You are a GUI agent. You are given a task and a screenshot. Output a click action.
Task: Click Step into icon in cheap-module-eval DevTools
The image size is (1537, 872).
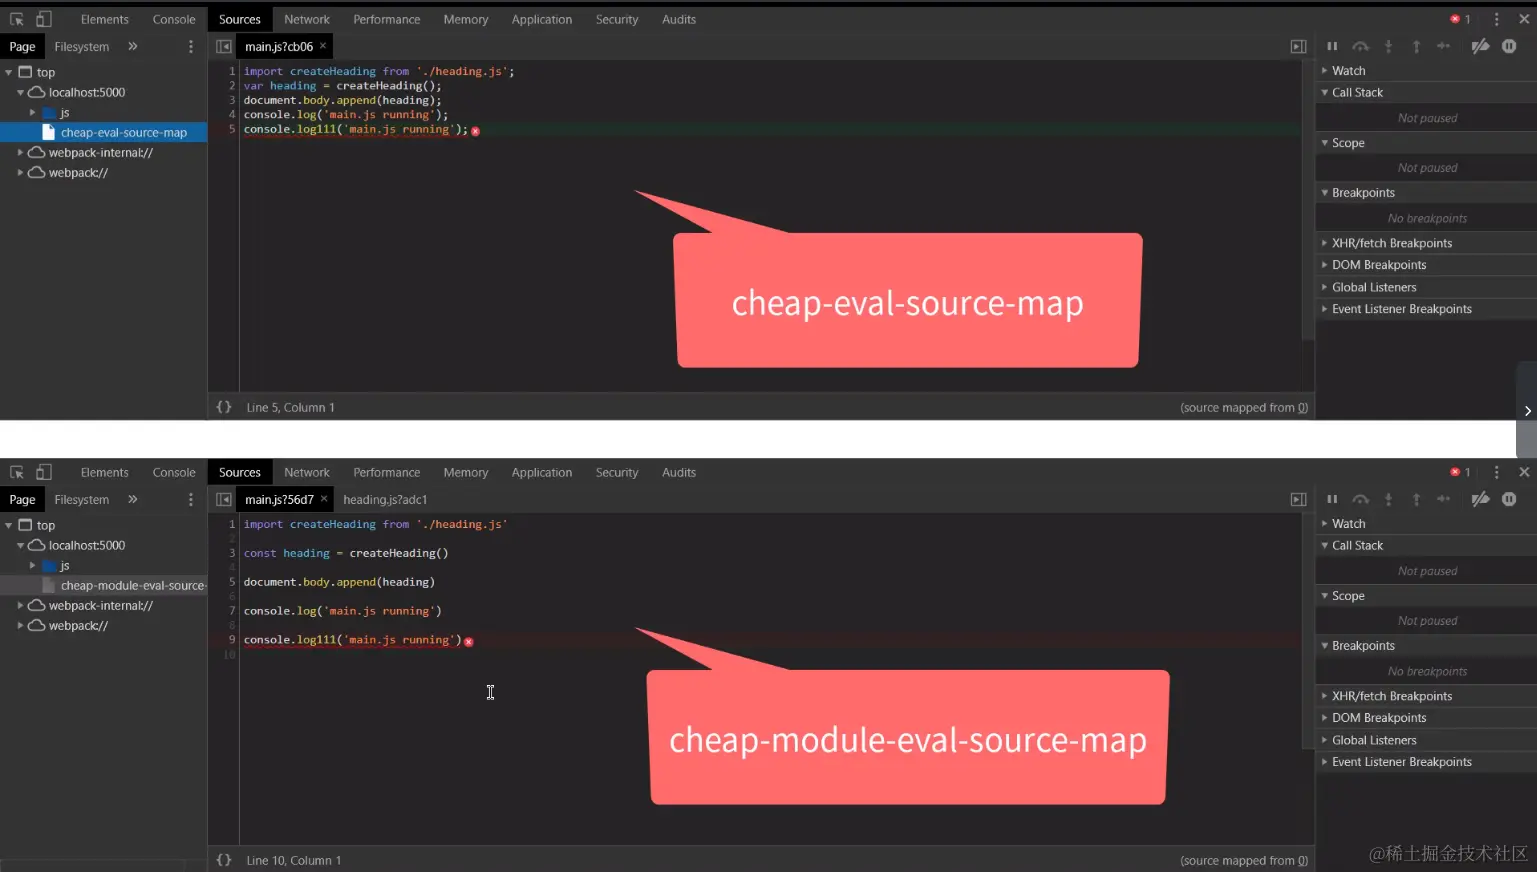(1388, 499)
